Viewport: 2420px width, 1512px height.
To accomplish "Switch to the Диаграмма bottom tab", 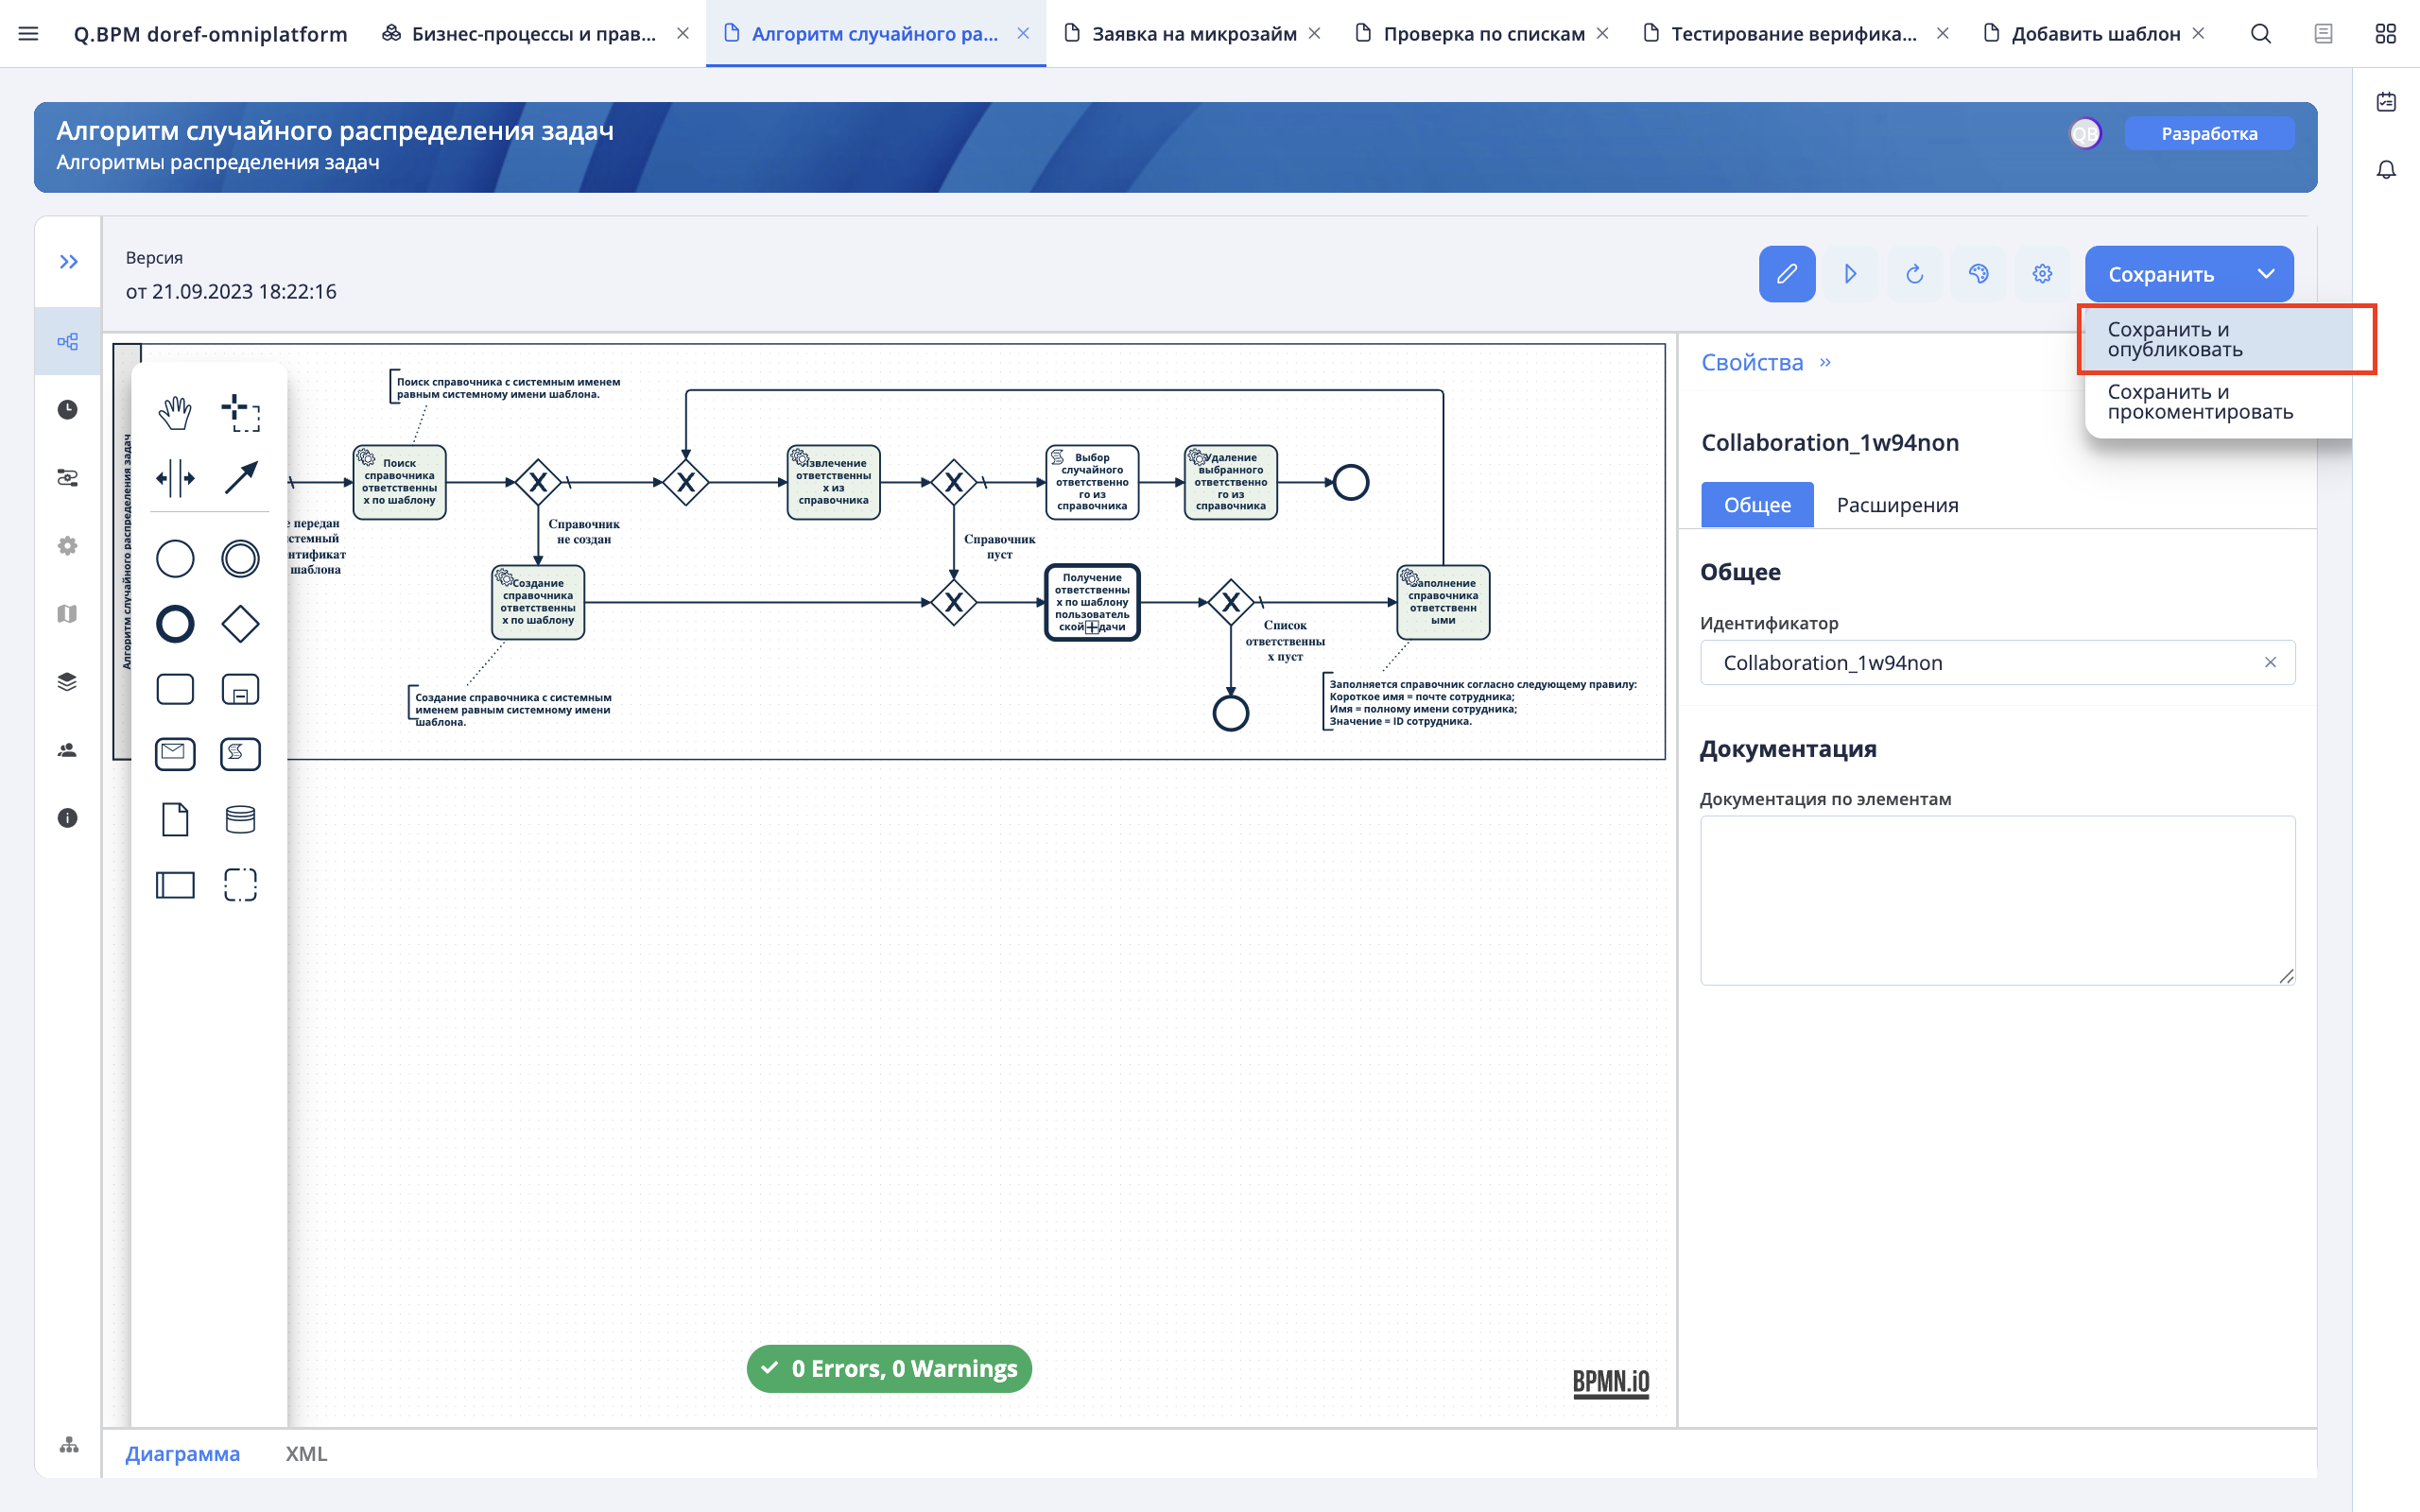I will point(182,1453).
